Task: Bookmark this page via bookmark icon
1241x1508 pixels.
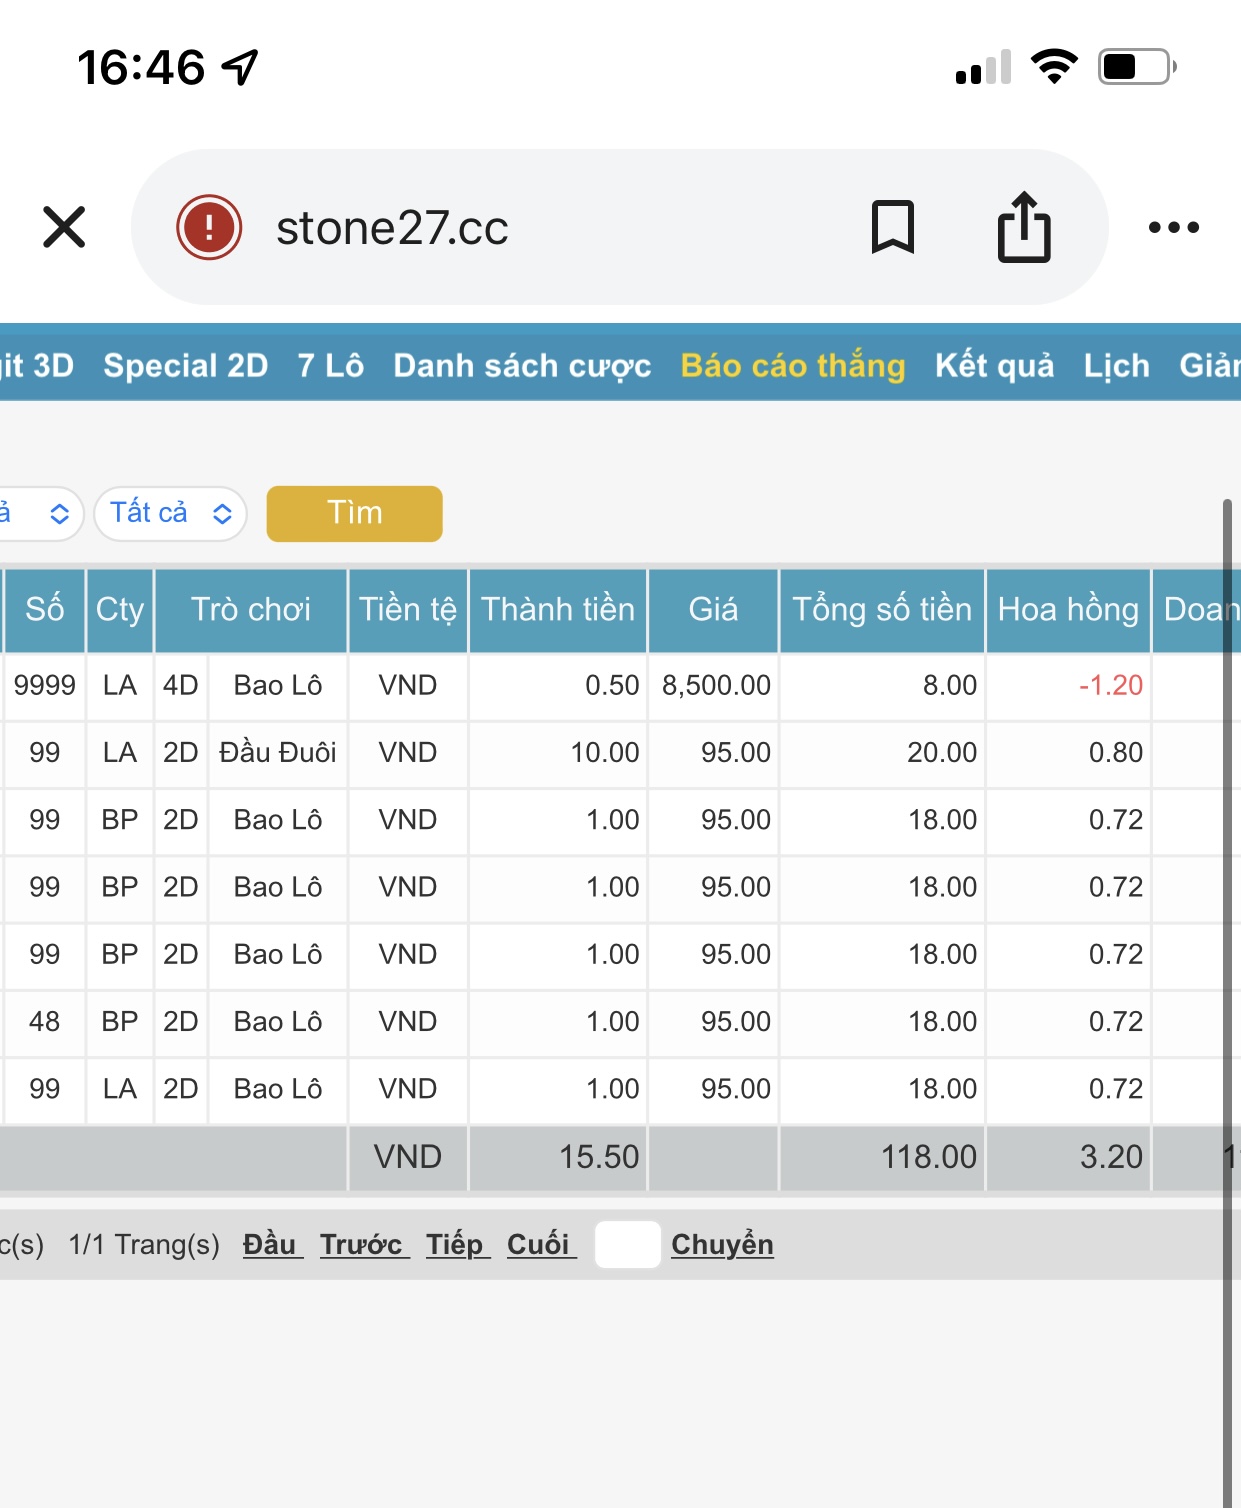Action: click(892, 227)
